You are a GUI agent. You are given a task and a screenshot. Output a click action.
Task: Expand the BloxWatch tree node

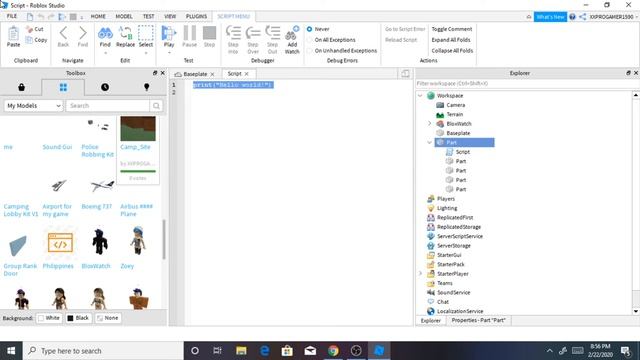[x=429, y=123]
